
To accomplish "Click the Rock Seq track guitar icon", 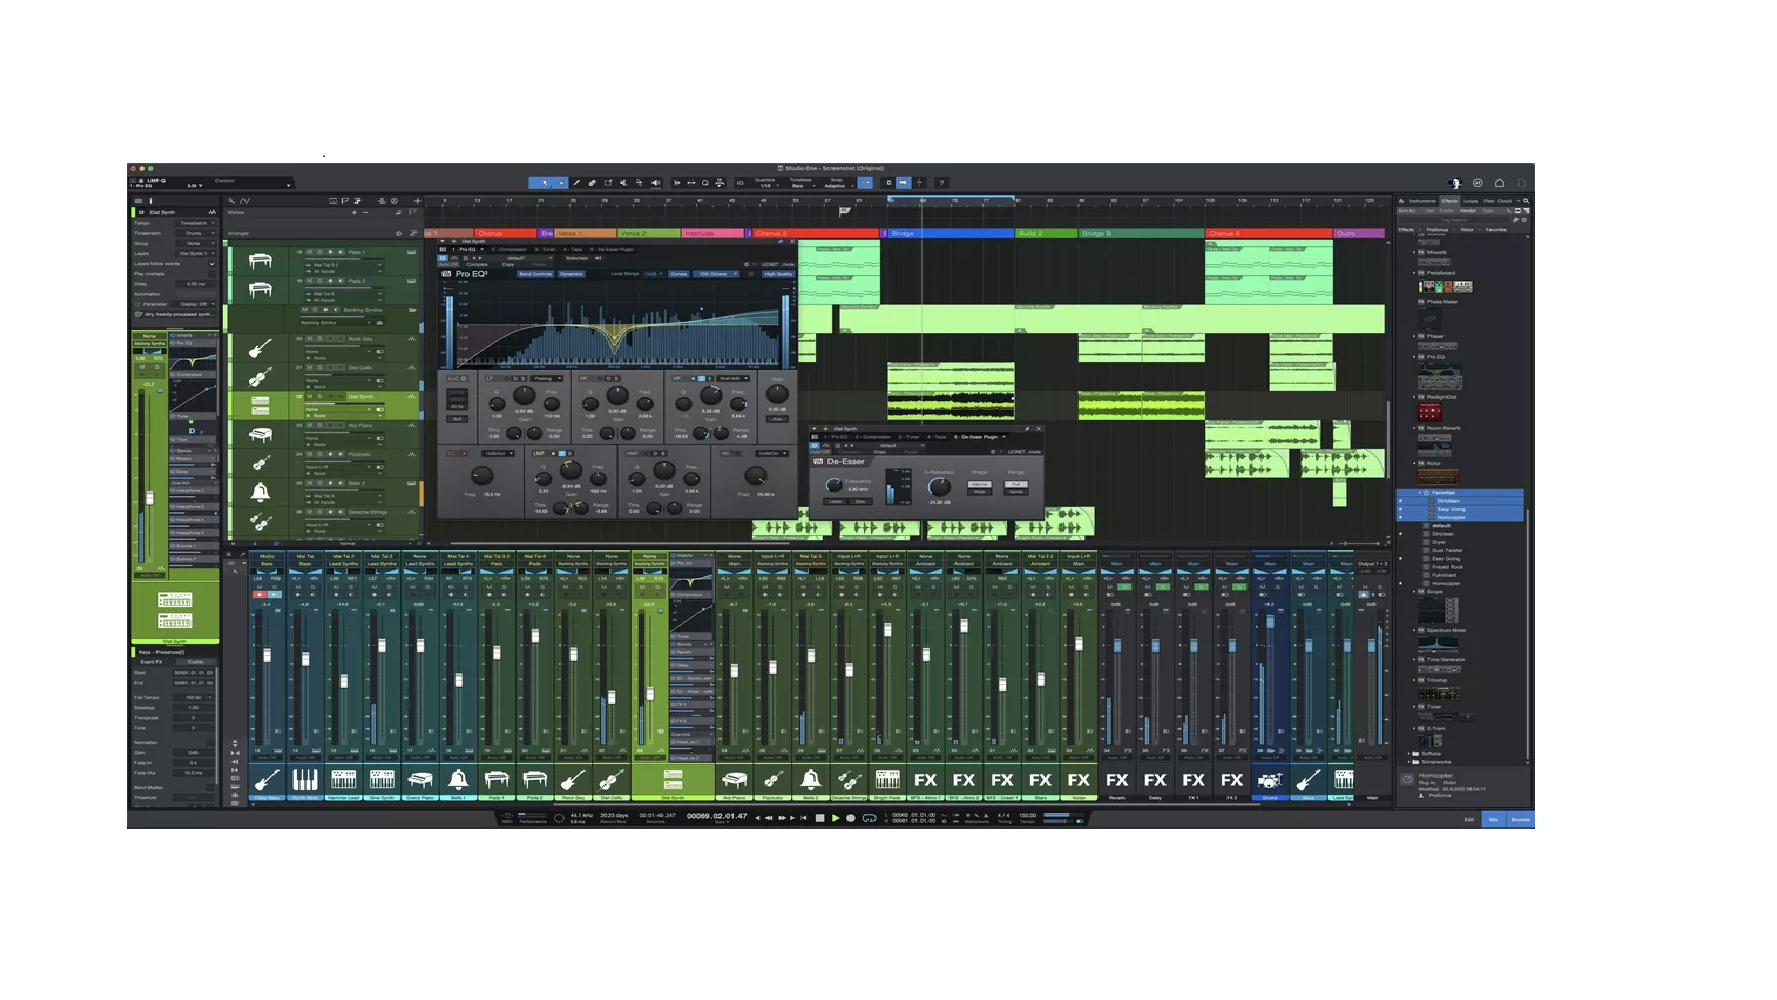I will [260, 348].
